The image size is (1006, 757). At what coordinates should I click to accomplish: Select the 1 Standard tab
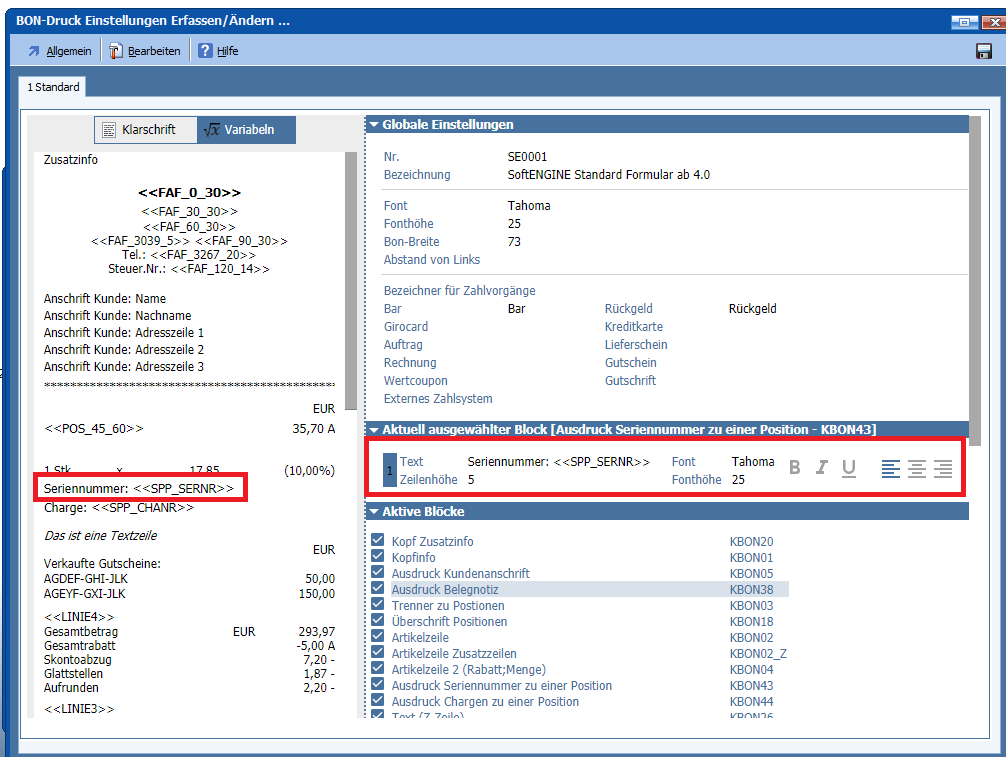point(53,88)
